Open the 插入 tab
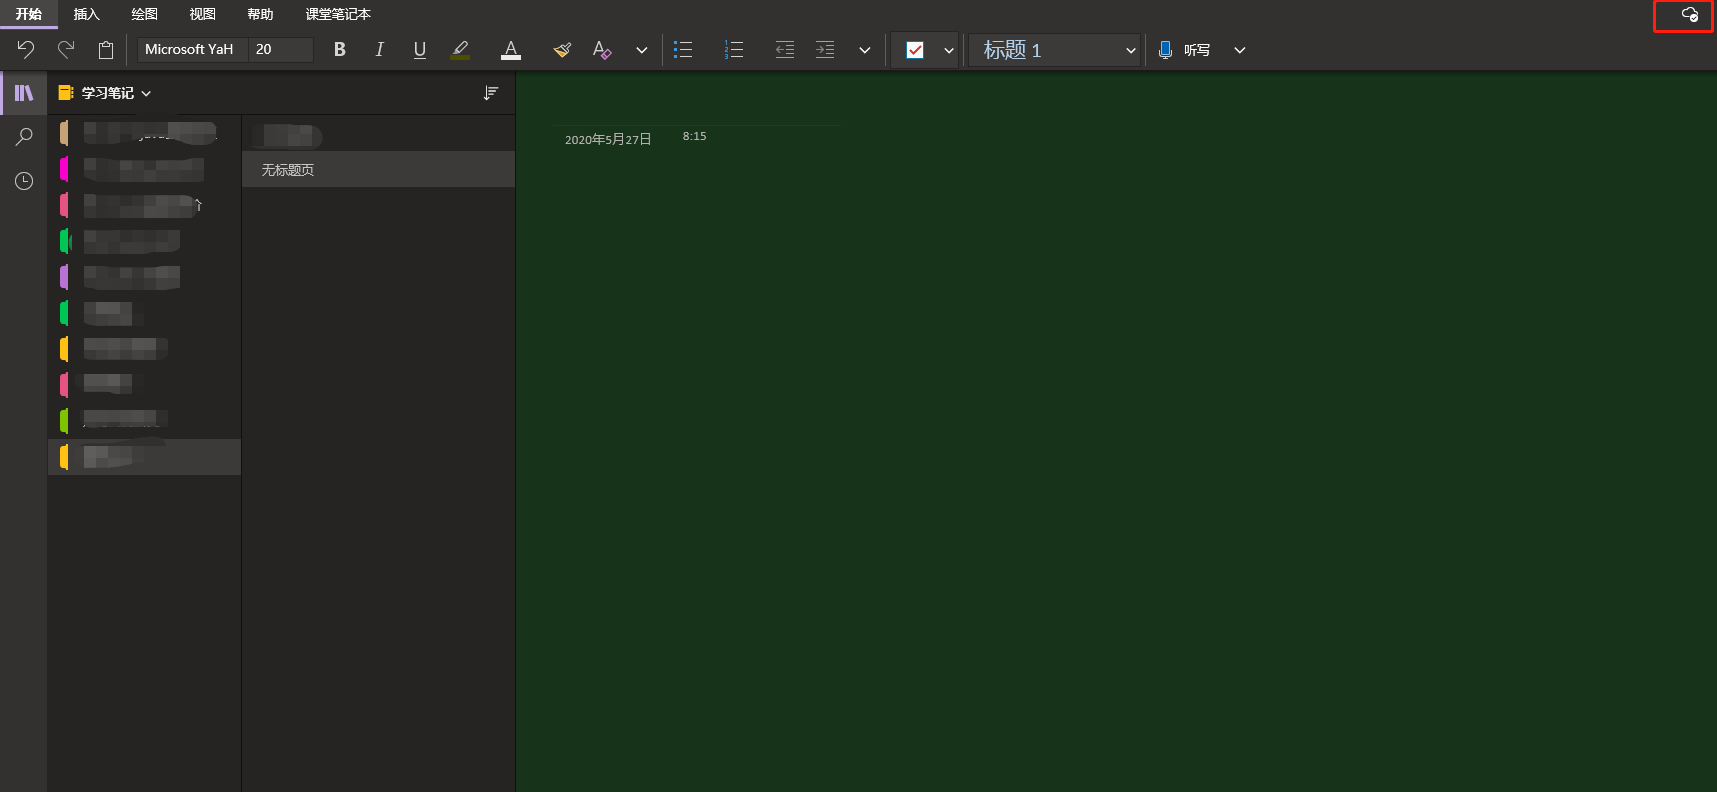This screenshot has height=792, width=1717. point(87,14)
